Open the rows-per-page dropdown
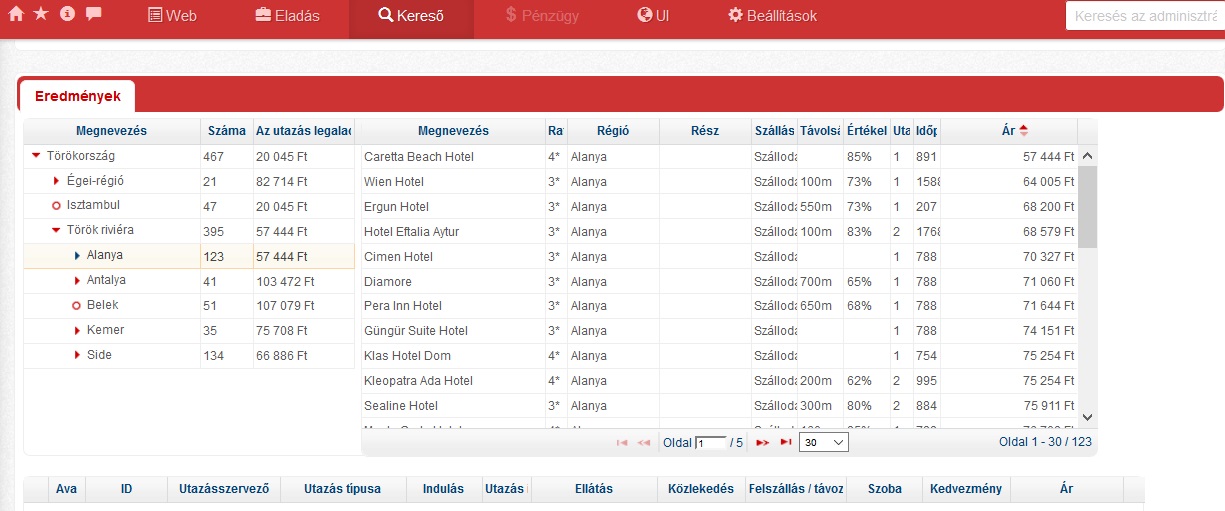This screenshot has width=1225, height=511. pos(824,442)
